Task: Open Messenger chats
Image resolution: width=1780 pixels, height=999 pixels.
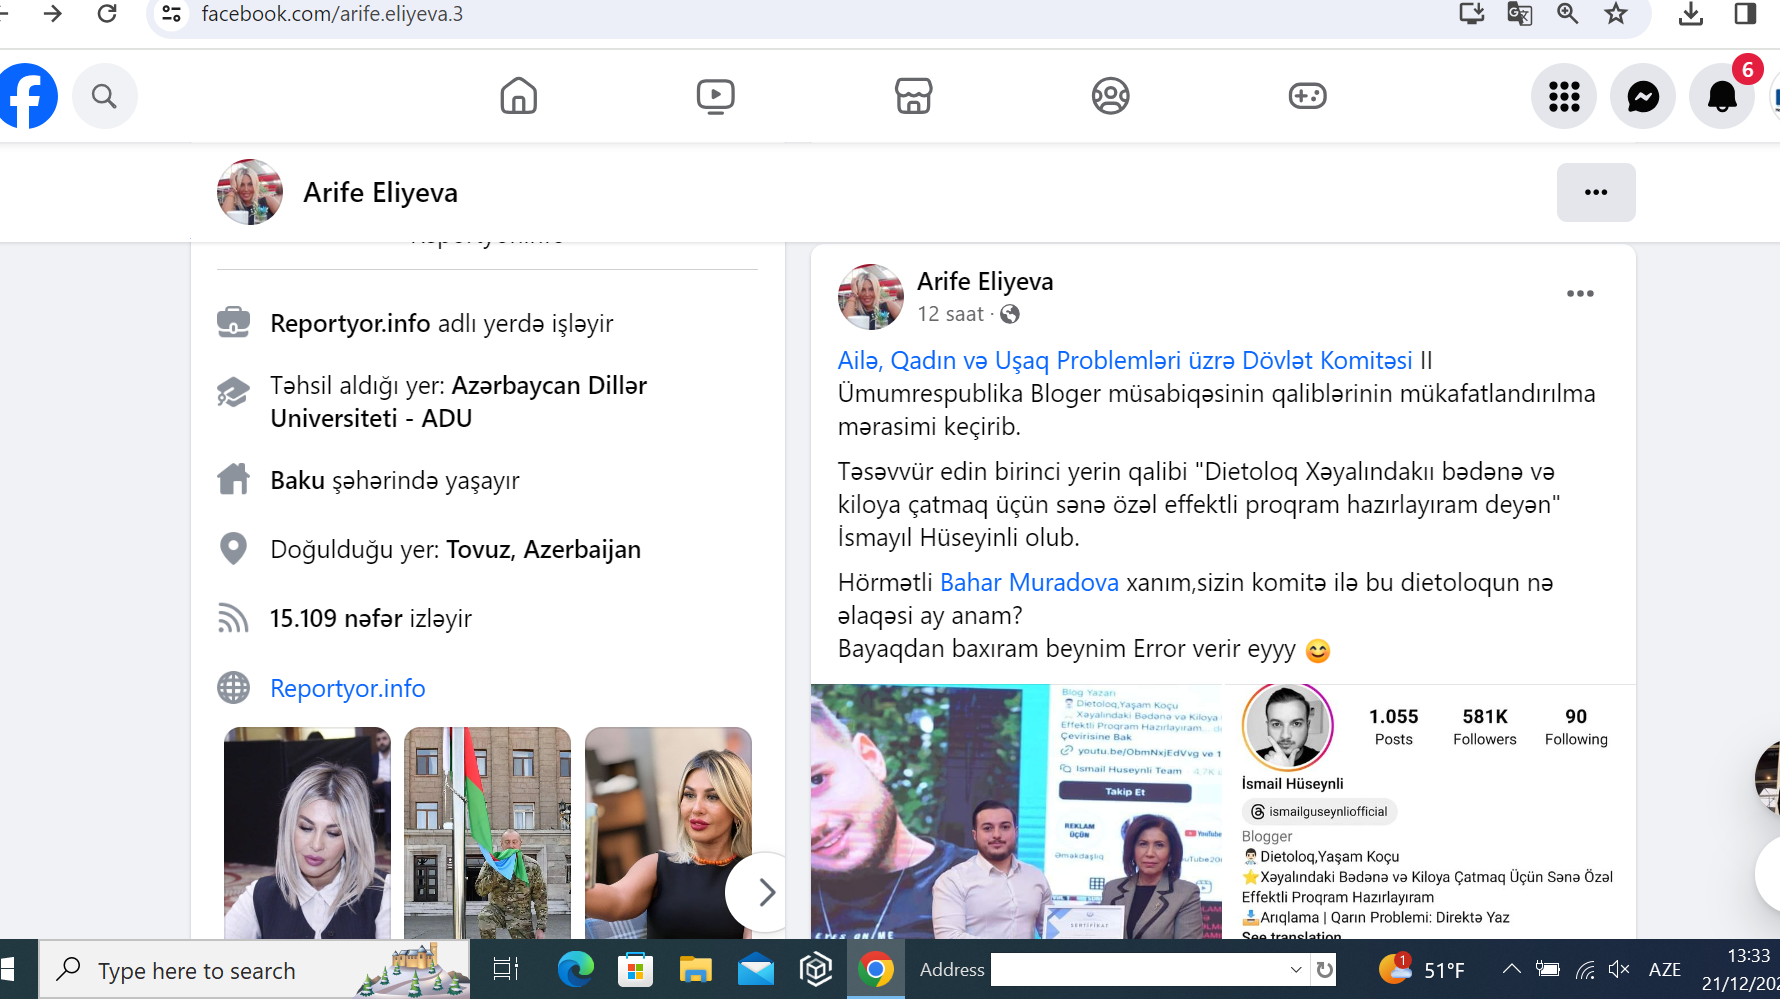Action: 1643,96
